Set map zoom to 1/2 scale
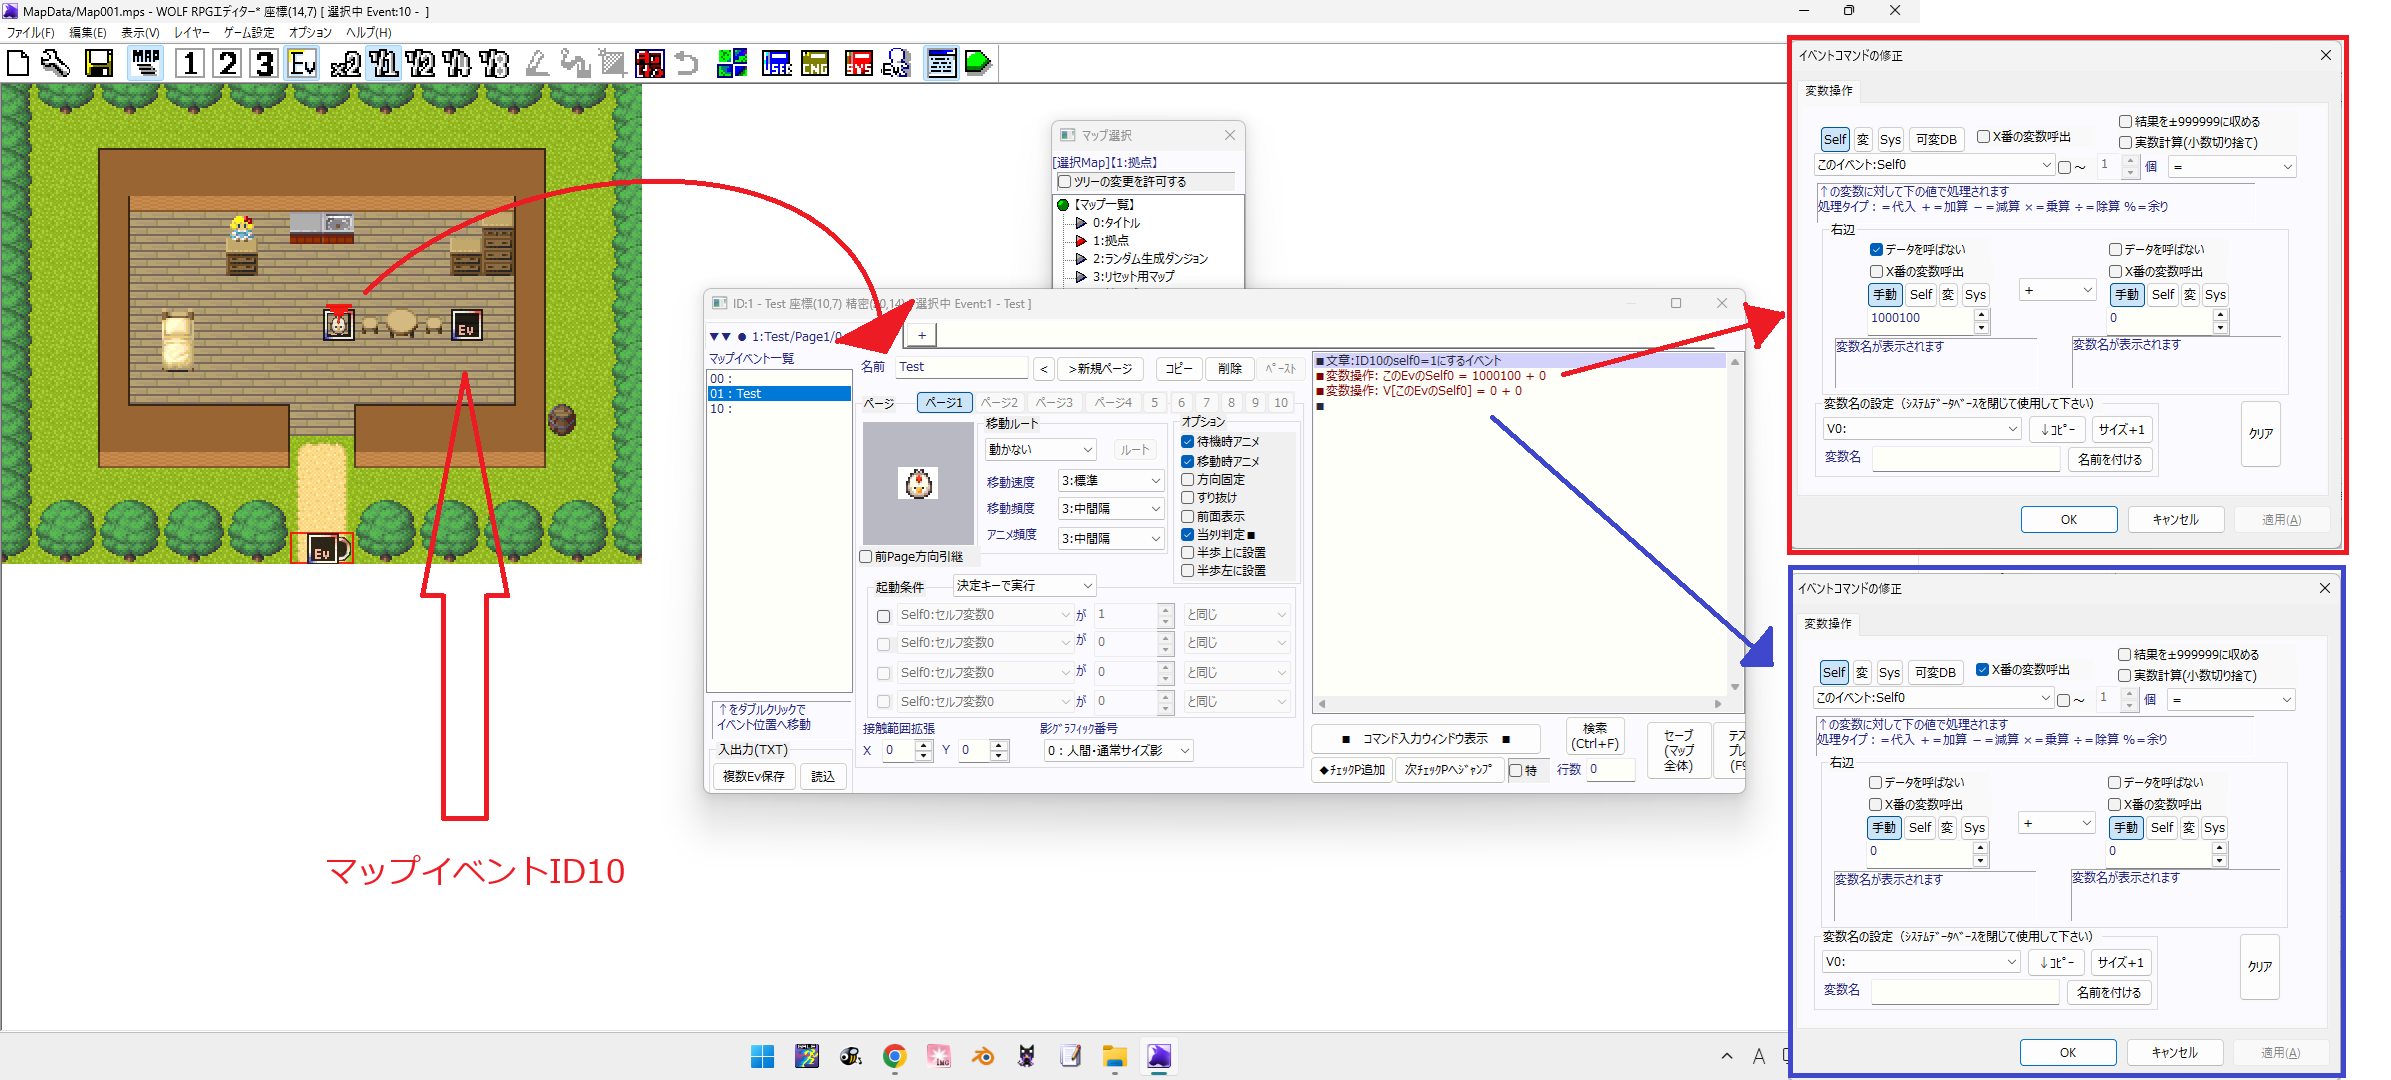Viewport: 2391px width, 1080px height. coord(420,64)
